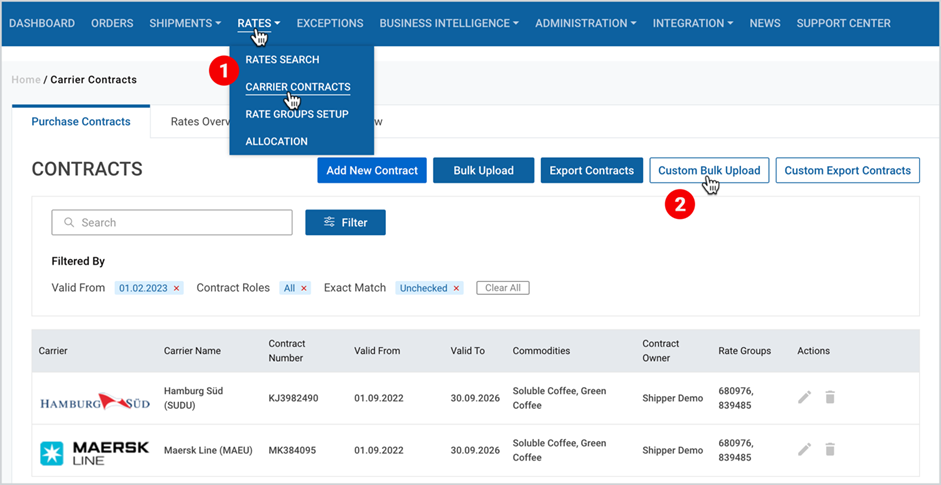The image size is (941, 485).
Task: Click the Custom Bulk Upload button
Action: point(709,170)
